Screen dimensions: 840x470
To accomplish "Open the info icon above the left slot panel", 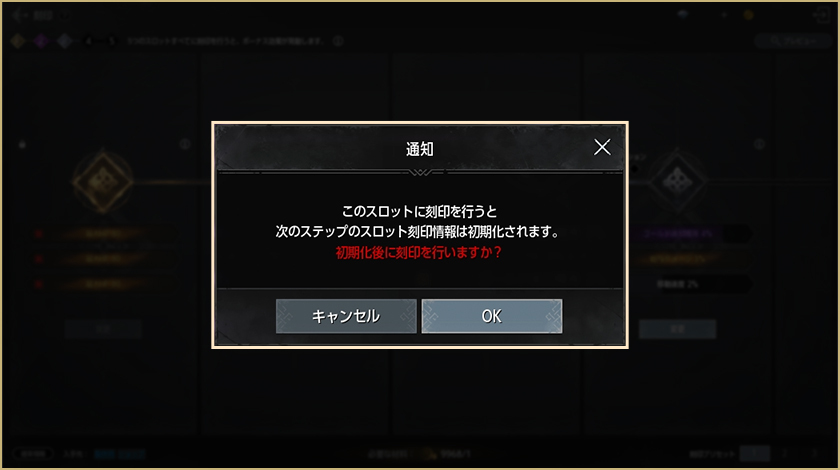I will [x=185, y=144].
